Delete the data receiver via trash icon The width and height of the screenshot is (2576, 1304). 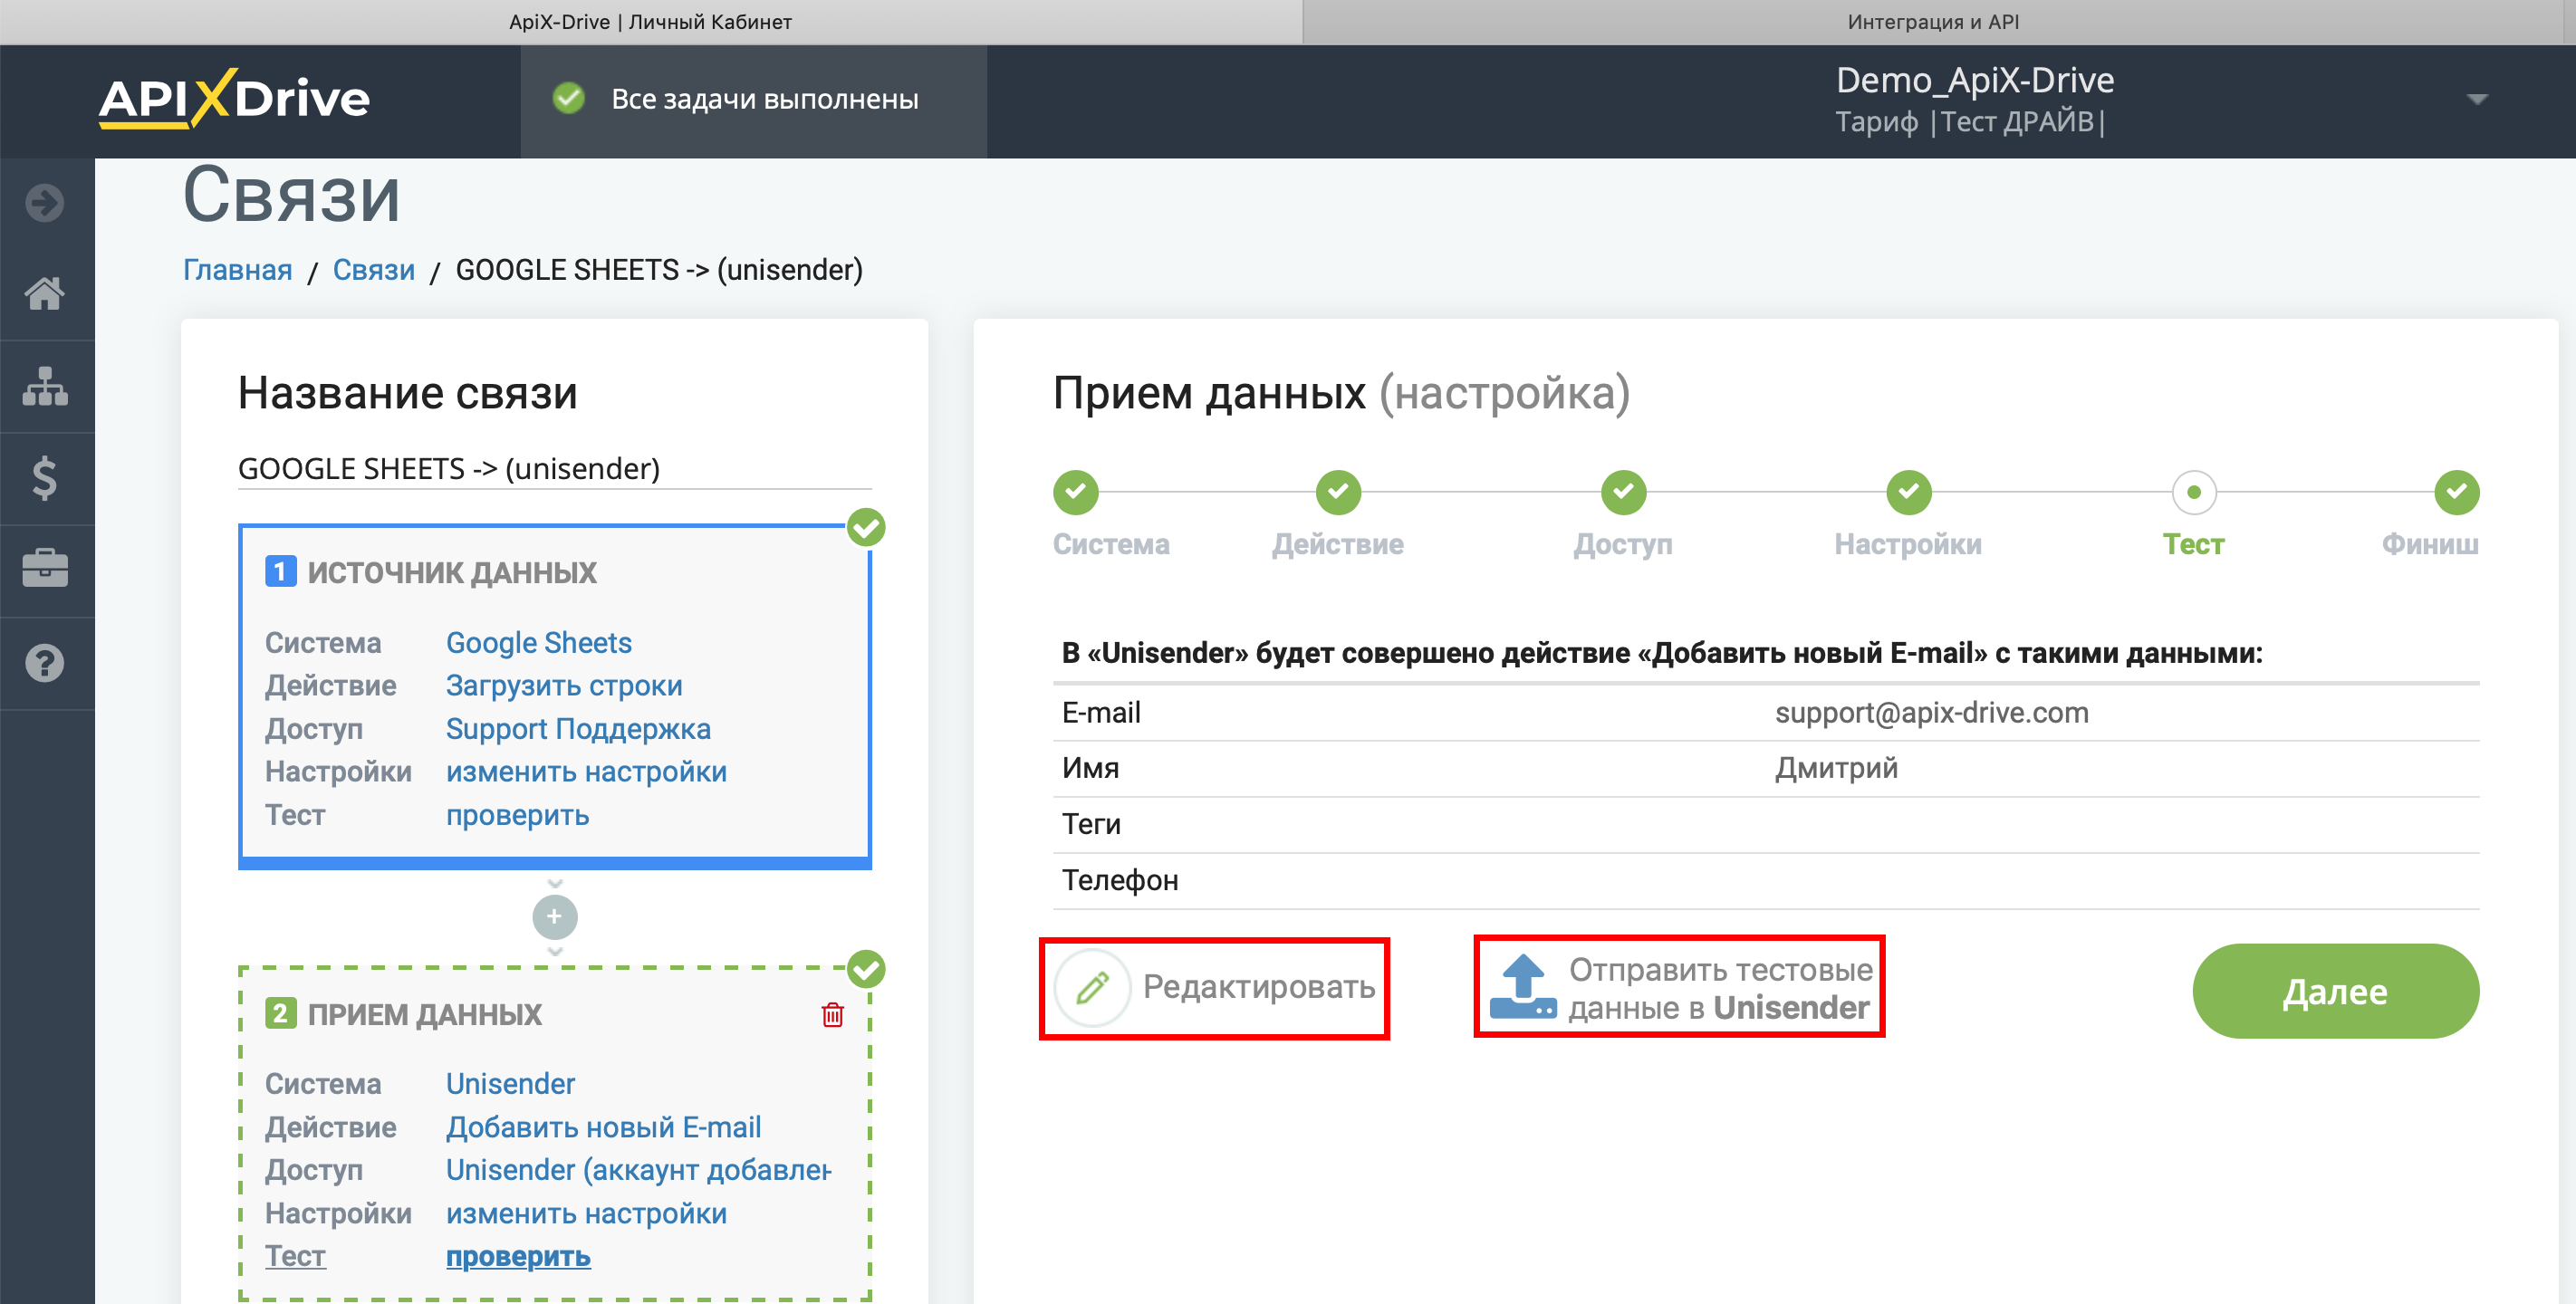click(x=832, y=1015)
